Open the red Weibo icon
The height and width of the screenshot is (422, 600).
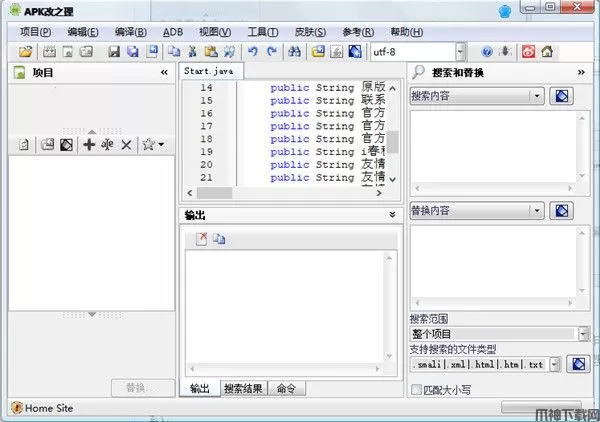click(x=528, y=51)
